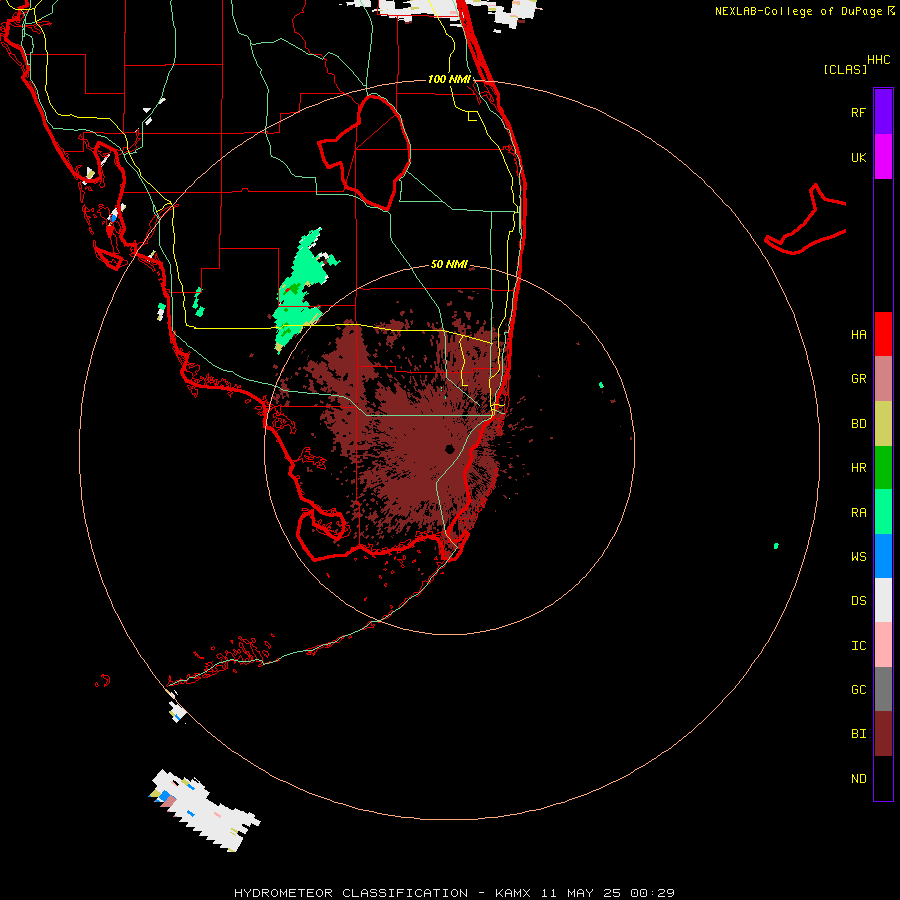
Task: Click the Hydrometeor Classification KAMX title text
Action: pyautogui.click(x=454, y=893)
